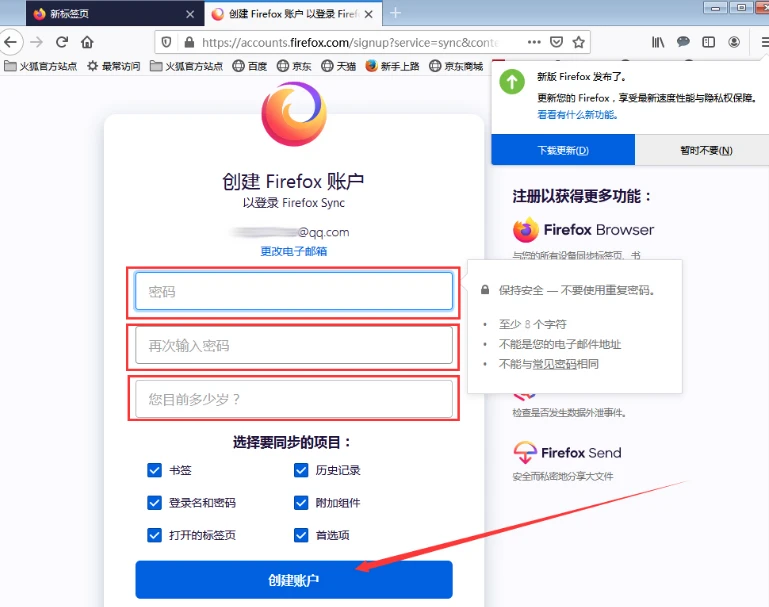
Task: Bookmark this page with the star
Action: [x=579, y=42]
